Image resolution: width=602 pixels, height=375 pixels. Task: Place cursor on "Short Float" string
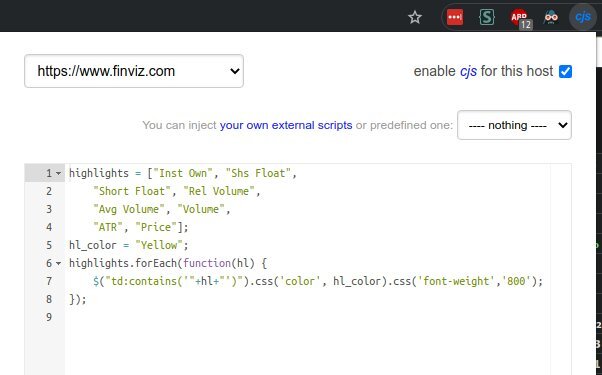(x=132, y=191)
